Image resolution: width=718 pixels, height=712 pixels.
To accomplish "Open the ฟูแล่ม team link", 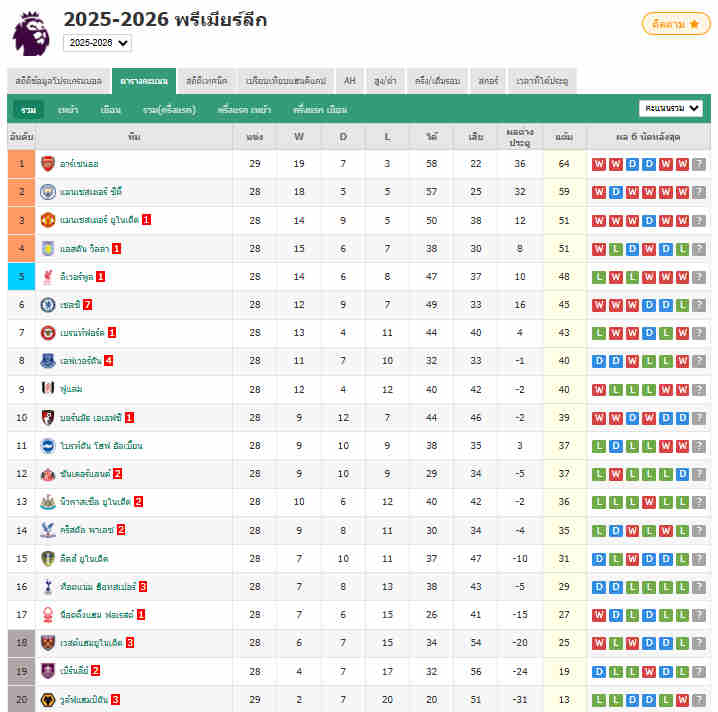I will point(73,389).
